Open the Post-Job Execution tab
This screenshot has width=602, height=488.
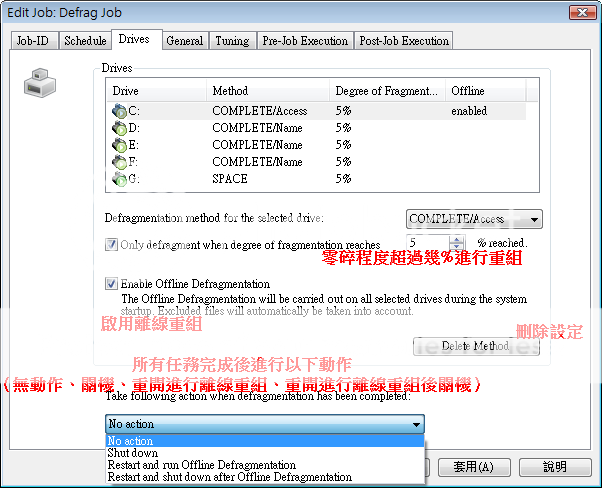pyautogui.click(x=404, y=41)
